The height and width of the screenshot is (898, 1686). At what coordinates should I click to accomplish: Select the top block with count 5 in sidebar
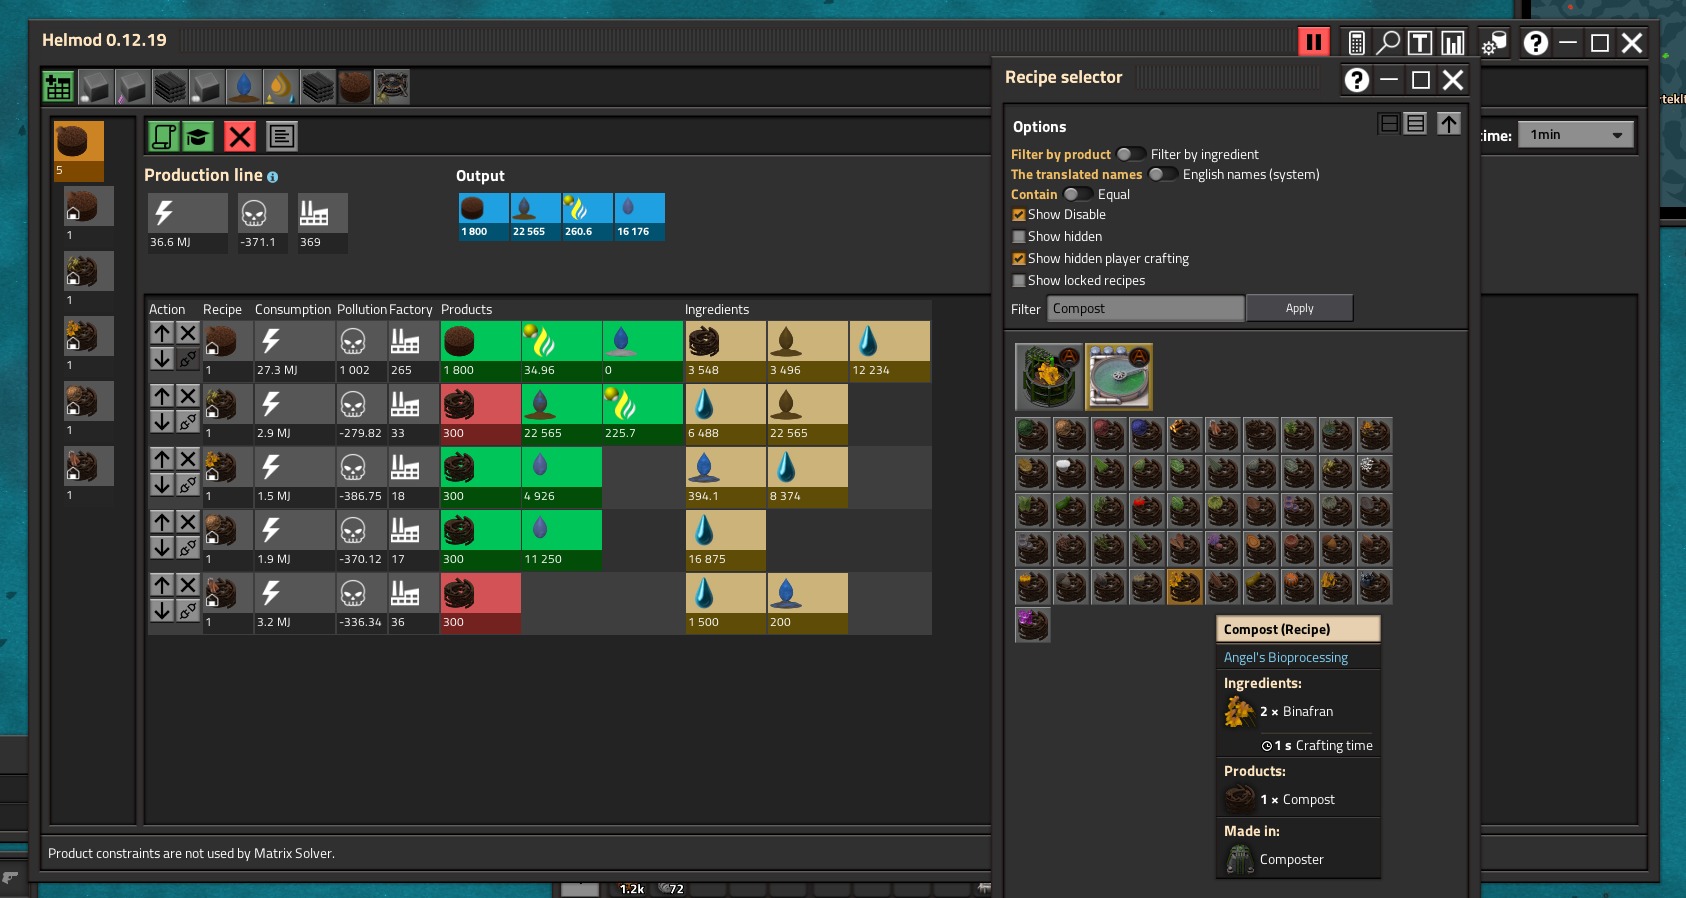coord(79,151)
